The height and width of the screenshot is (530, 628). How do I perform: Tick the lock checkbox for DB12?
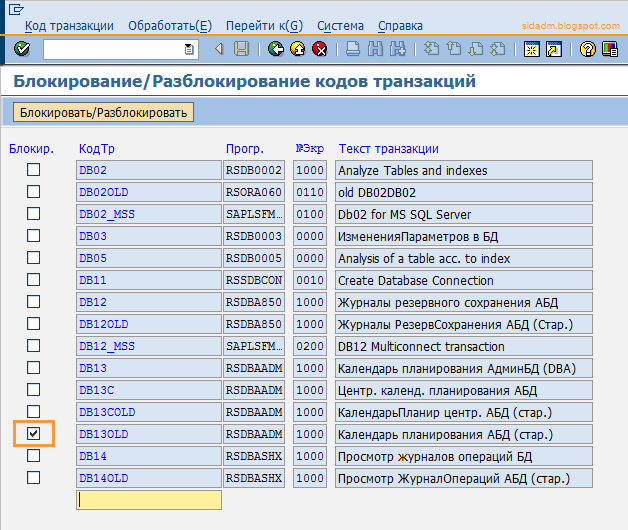pyautogui.click(x=34, y=302)
